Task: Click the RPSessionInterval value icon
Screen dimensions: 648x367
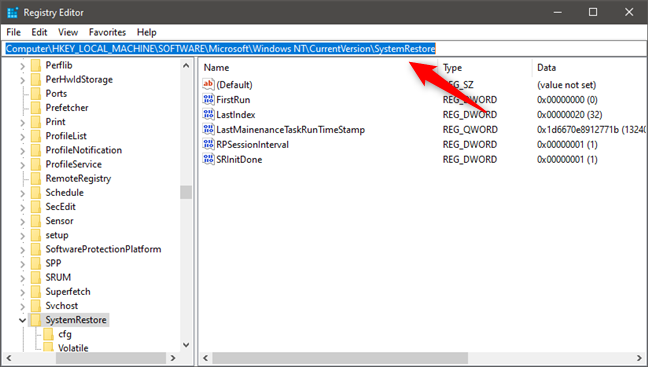Action: (x=208, y=144)
